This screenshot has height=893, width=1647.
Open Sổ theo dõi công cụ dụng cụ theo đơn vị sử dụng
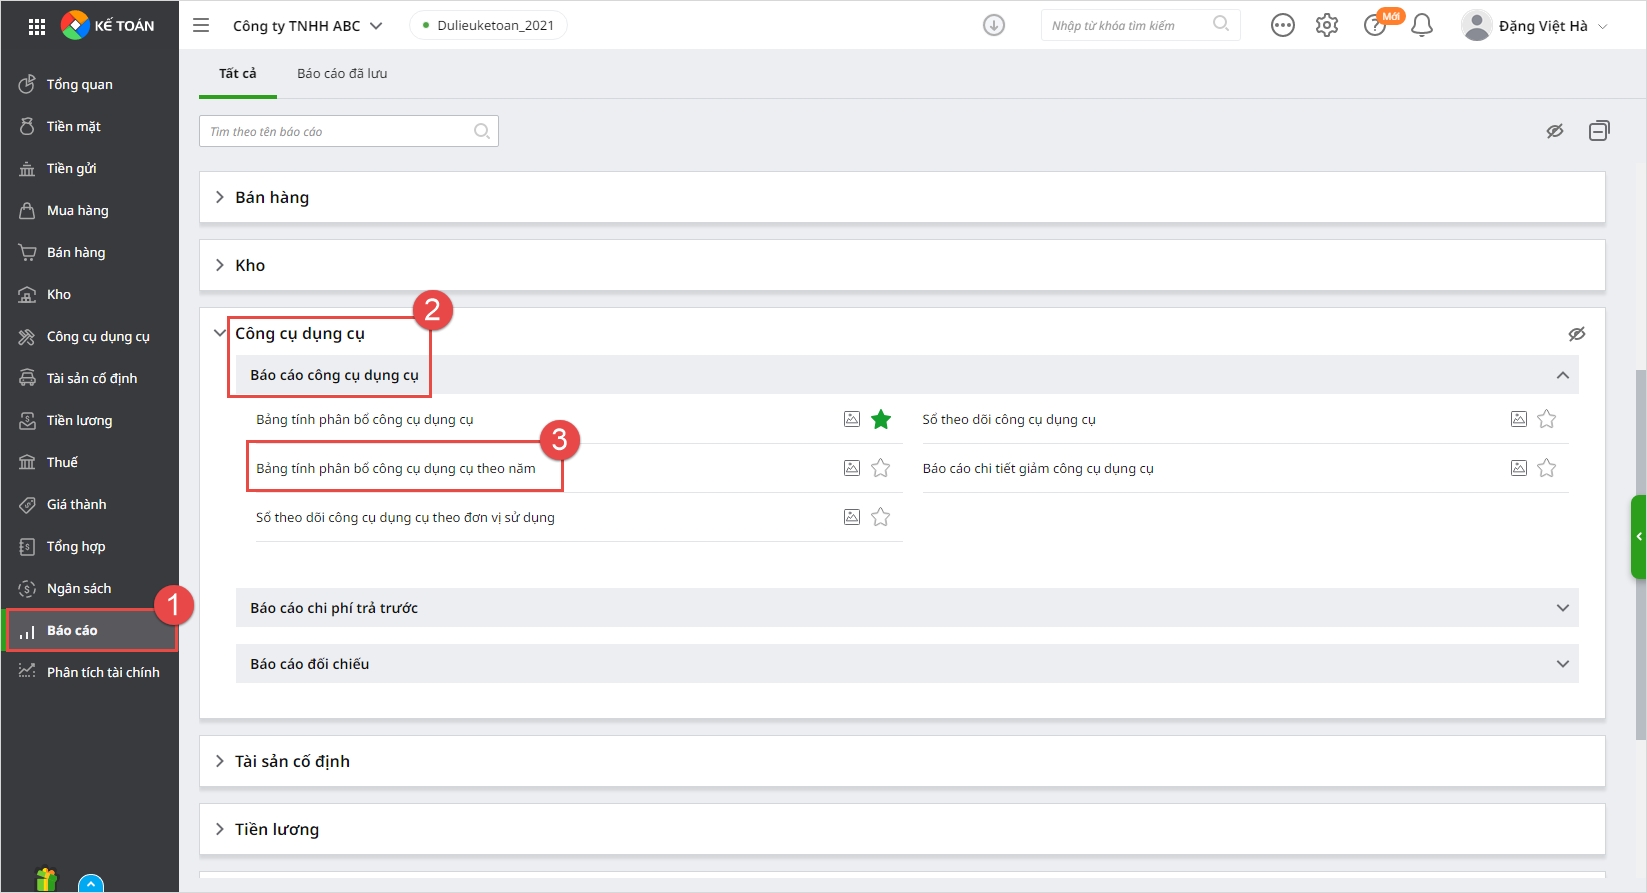pyautogui.click(x=405, y=518)
